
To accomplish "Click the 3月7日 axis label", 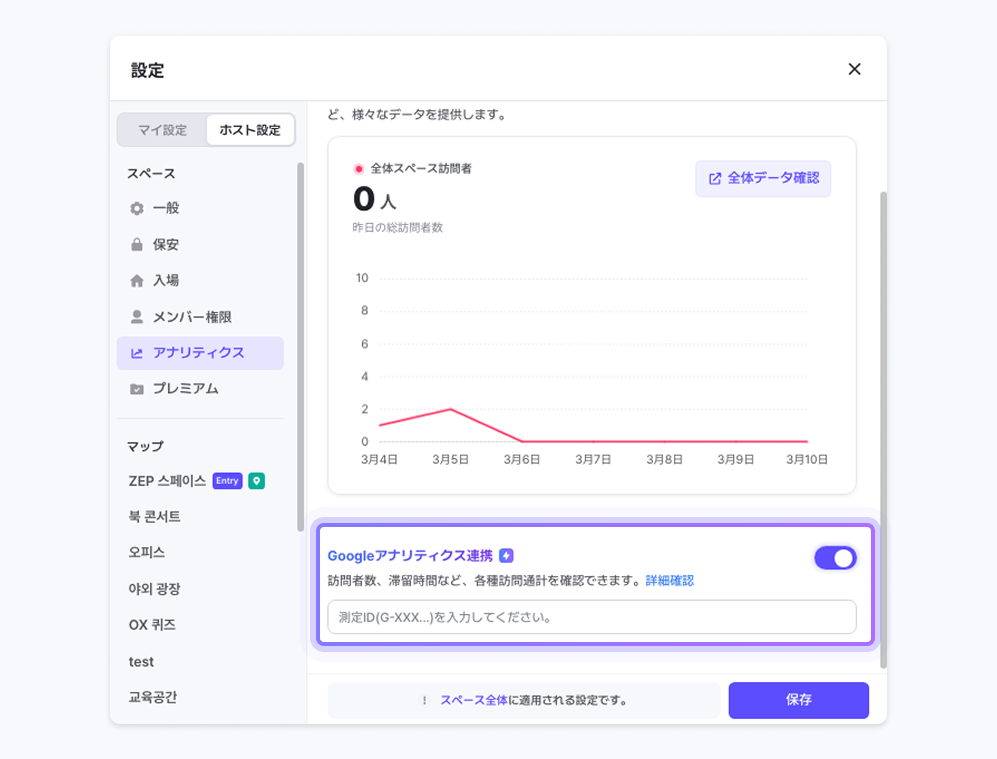I will click(593, 460).
